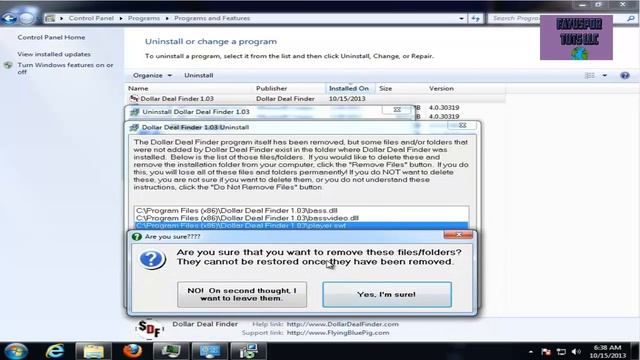640x360 pixels.
Task: Open Windows Explorer folder on taskbar
Action: 93,351
